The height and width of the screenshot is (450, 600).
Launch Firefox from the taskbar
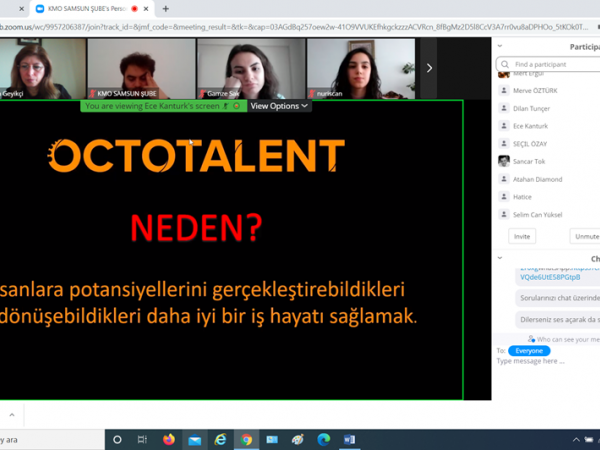tap(169, 440)
